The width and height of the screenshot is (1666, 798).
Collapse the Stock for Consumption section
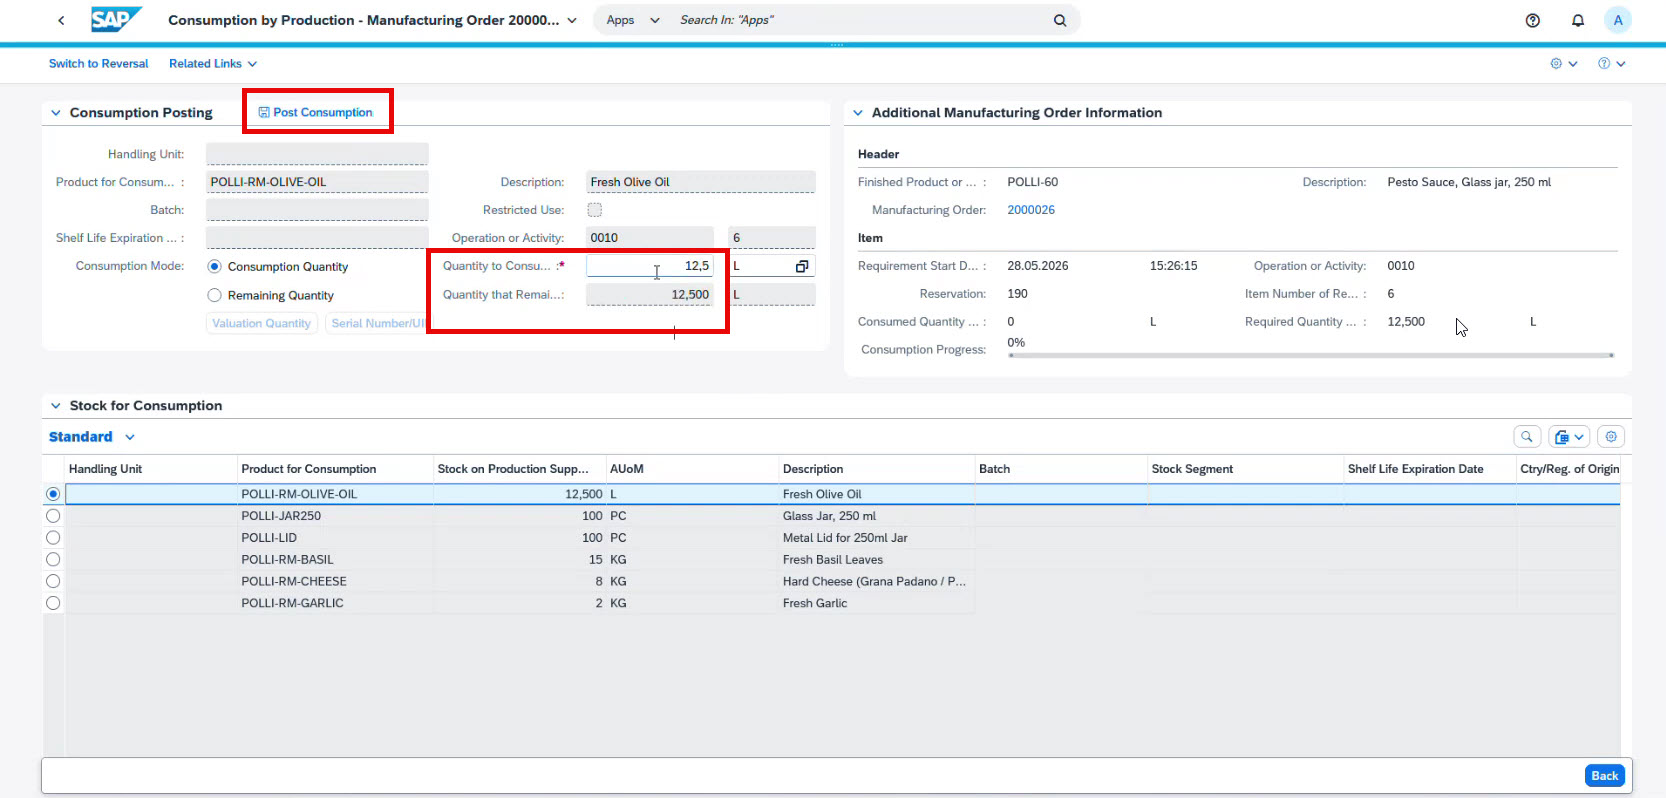[56, 406]
